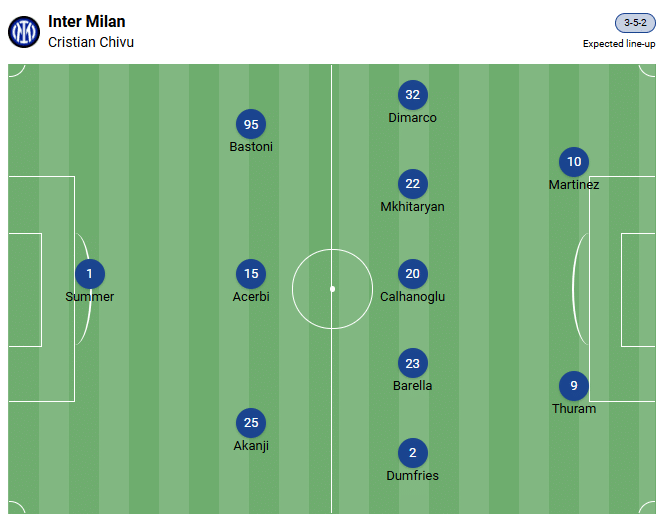The height and width of the screenshot is (522, 662).
Task: Select Calhanoglu's number 20 player marker
Action: coord(412,274)
